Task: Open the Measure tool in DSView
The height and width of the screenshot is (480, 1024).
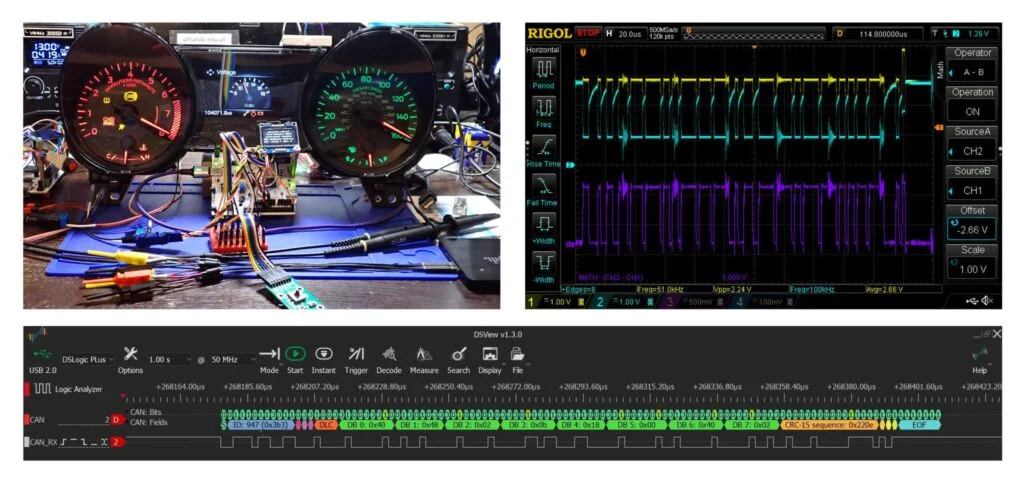Action: click(424, 354)
